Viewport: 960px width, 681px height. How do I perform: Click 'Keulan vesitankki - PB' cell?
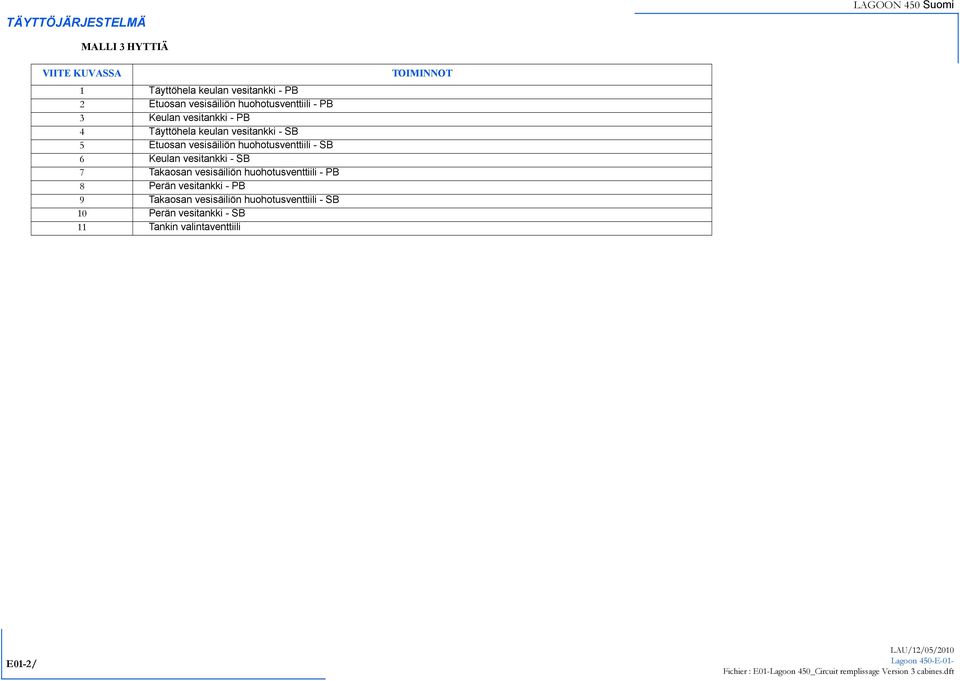pyautogui.click(x=422, y=118)
